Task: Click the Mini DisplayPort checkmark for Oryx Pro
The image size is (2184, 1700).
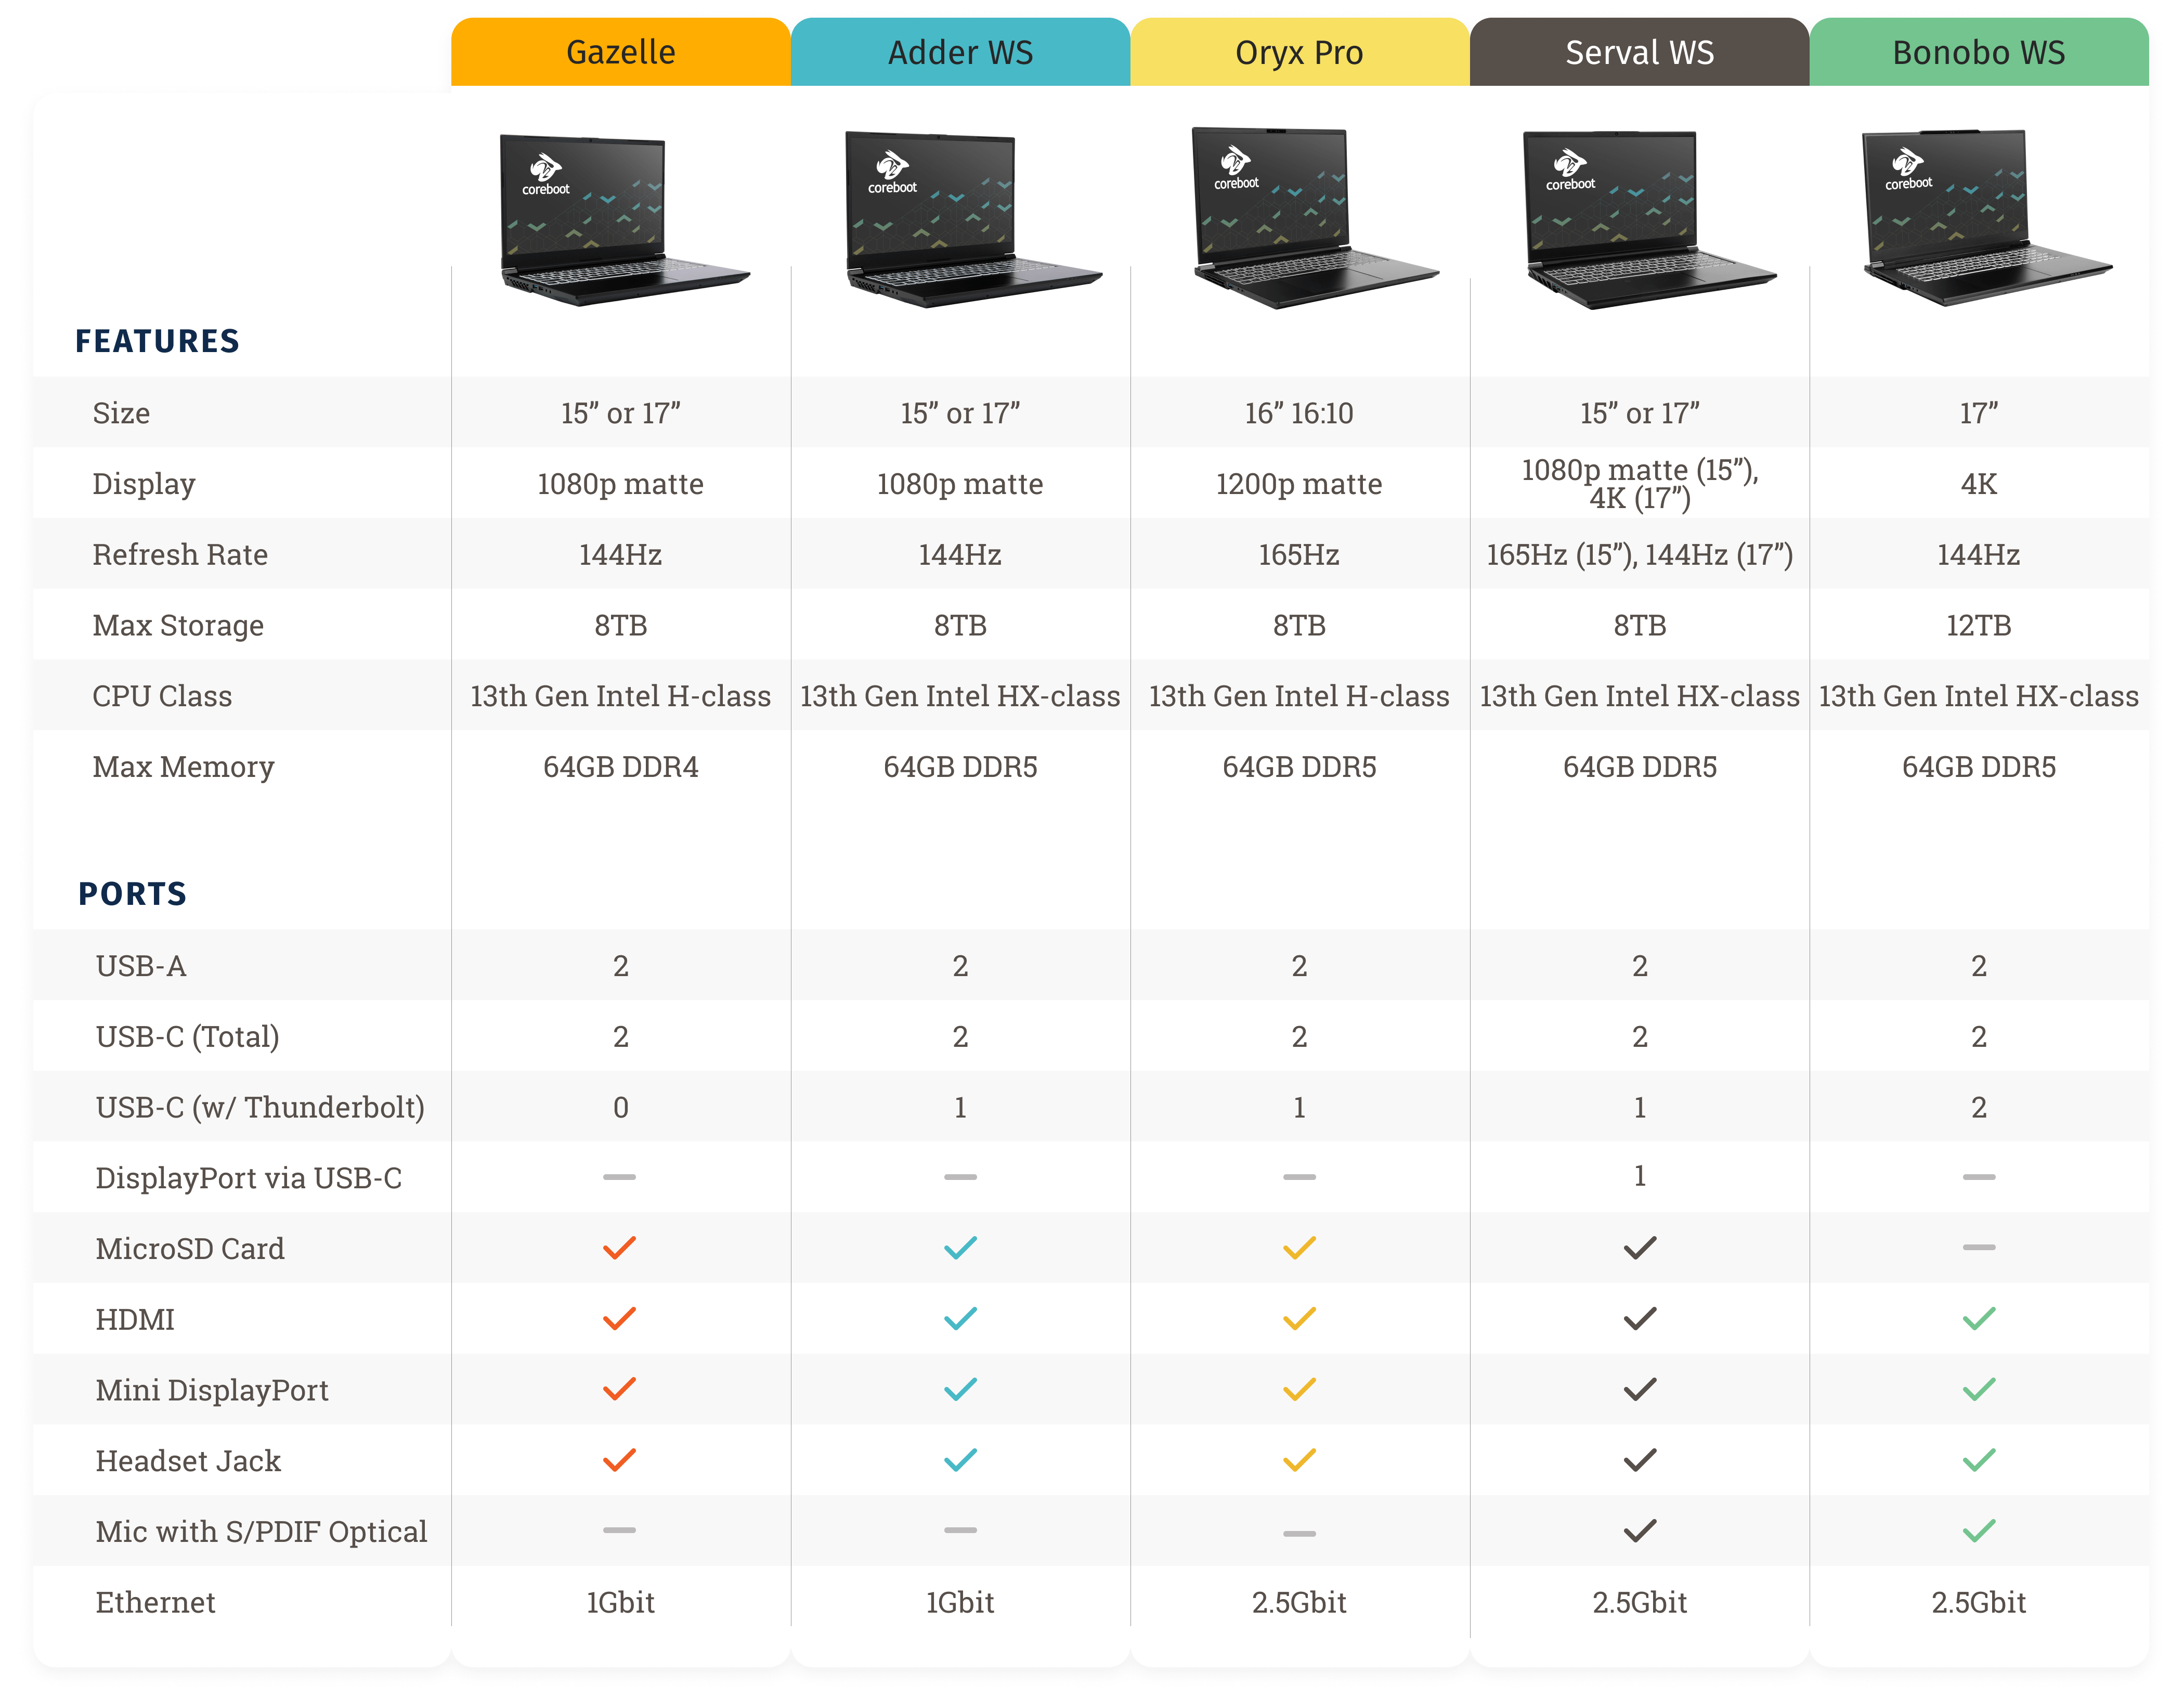Action: pos(1299,1388)
